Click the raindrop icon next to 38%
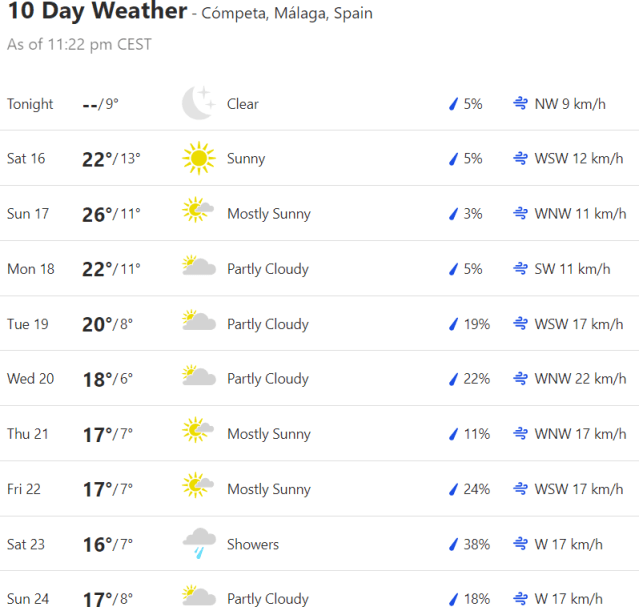This screenshot has height=615, width=639. (x=453, y=544)
